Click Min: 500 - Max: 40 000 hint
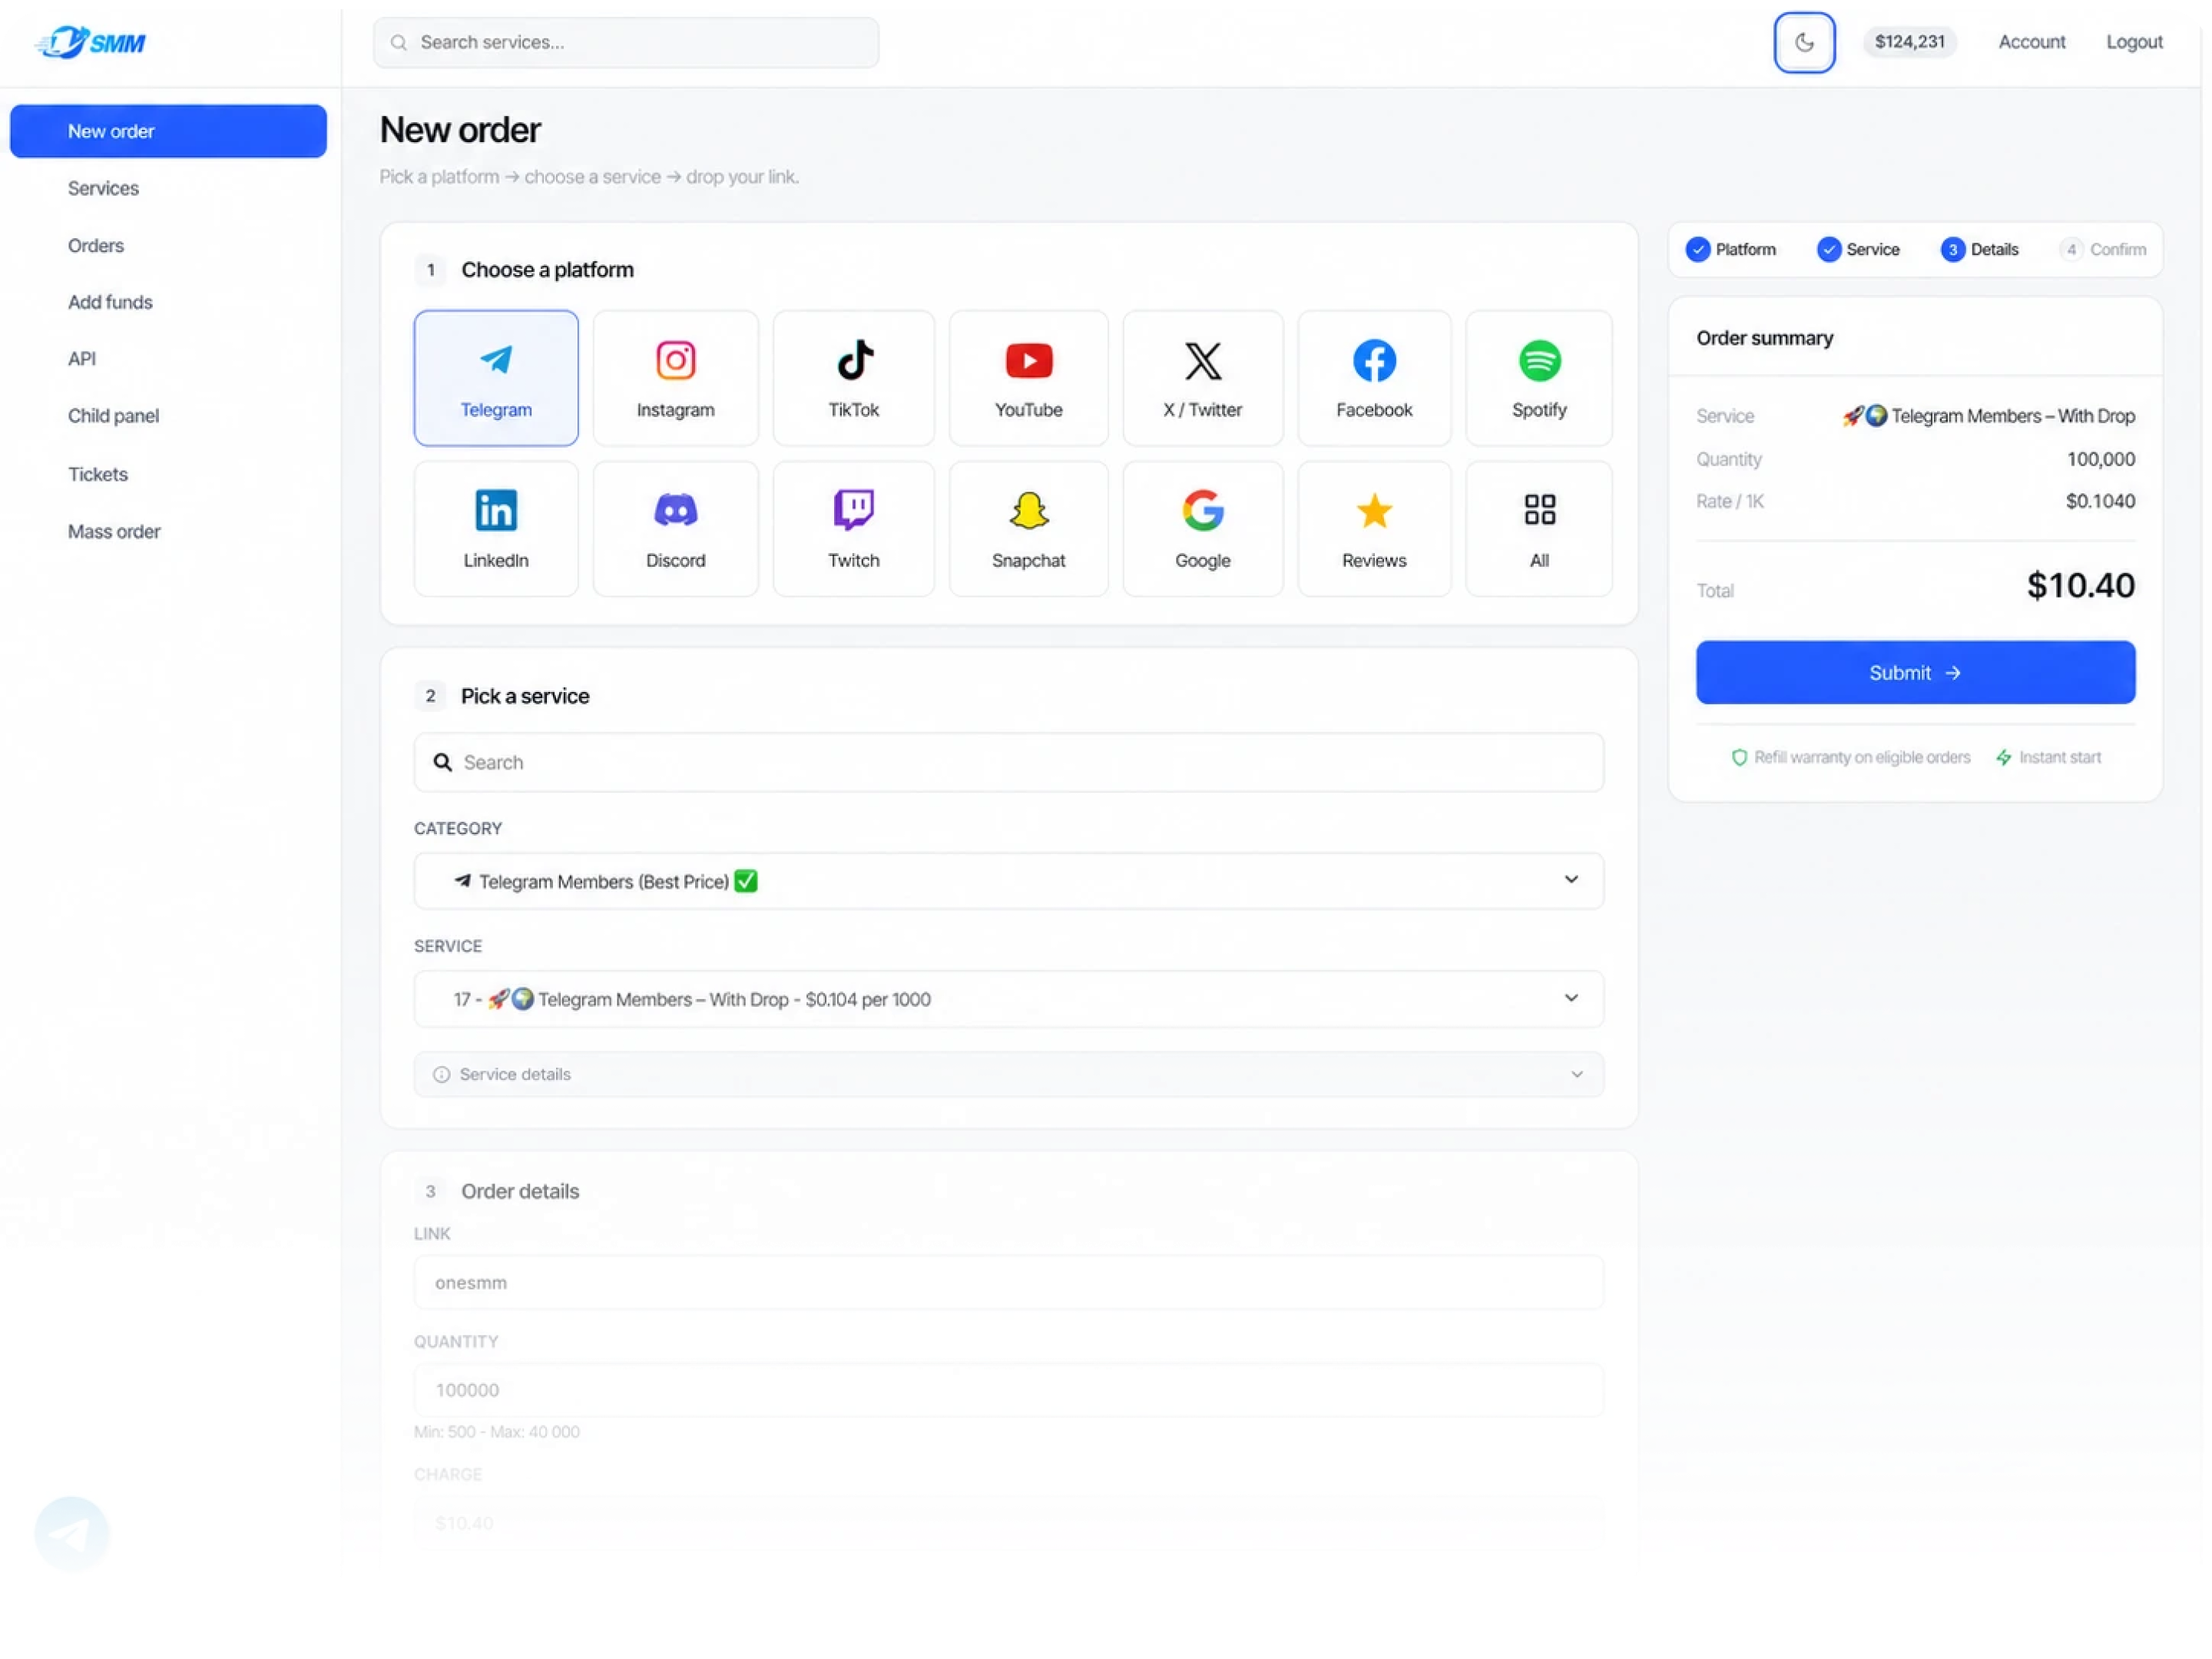 497,1432
